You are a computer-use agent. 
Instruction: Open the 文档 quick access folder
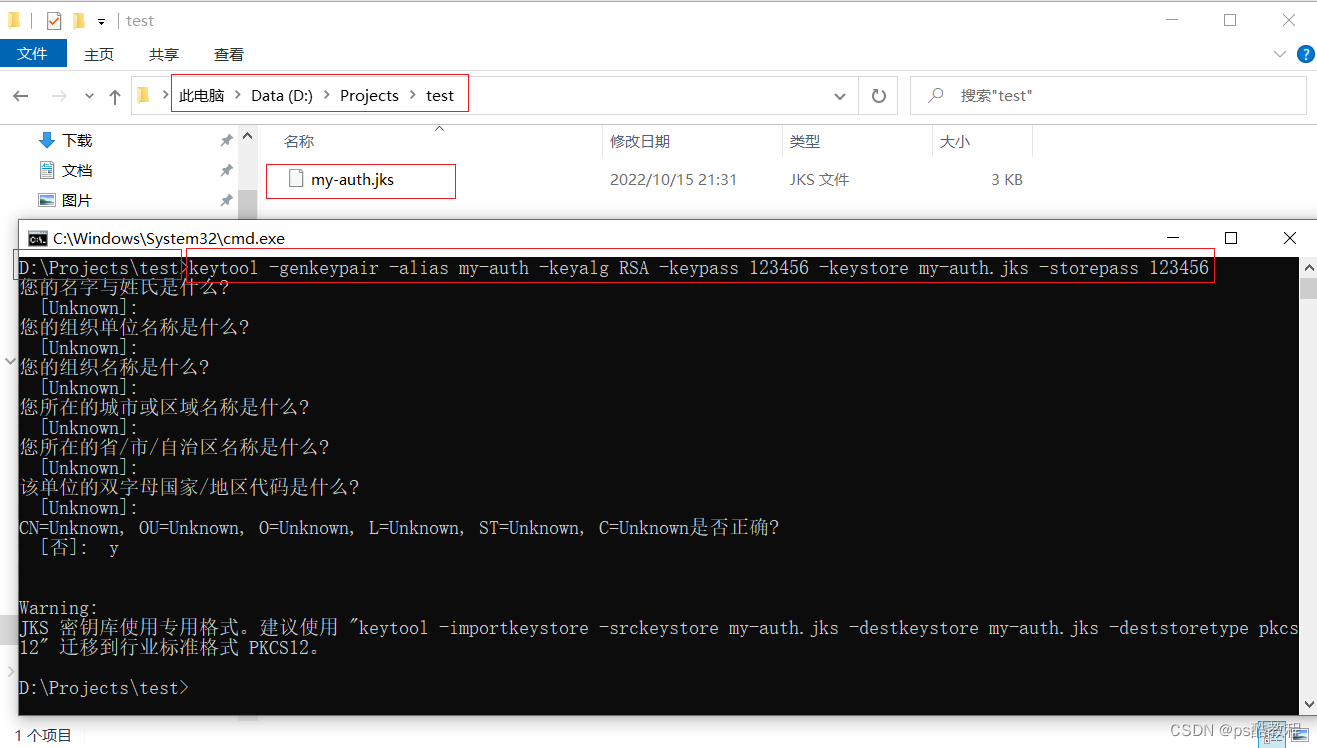point(77,170)
